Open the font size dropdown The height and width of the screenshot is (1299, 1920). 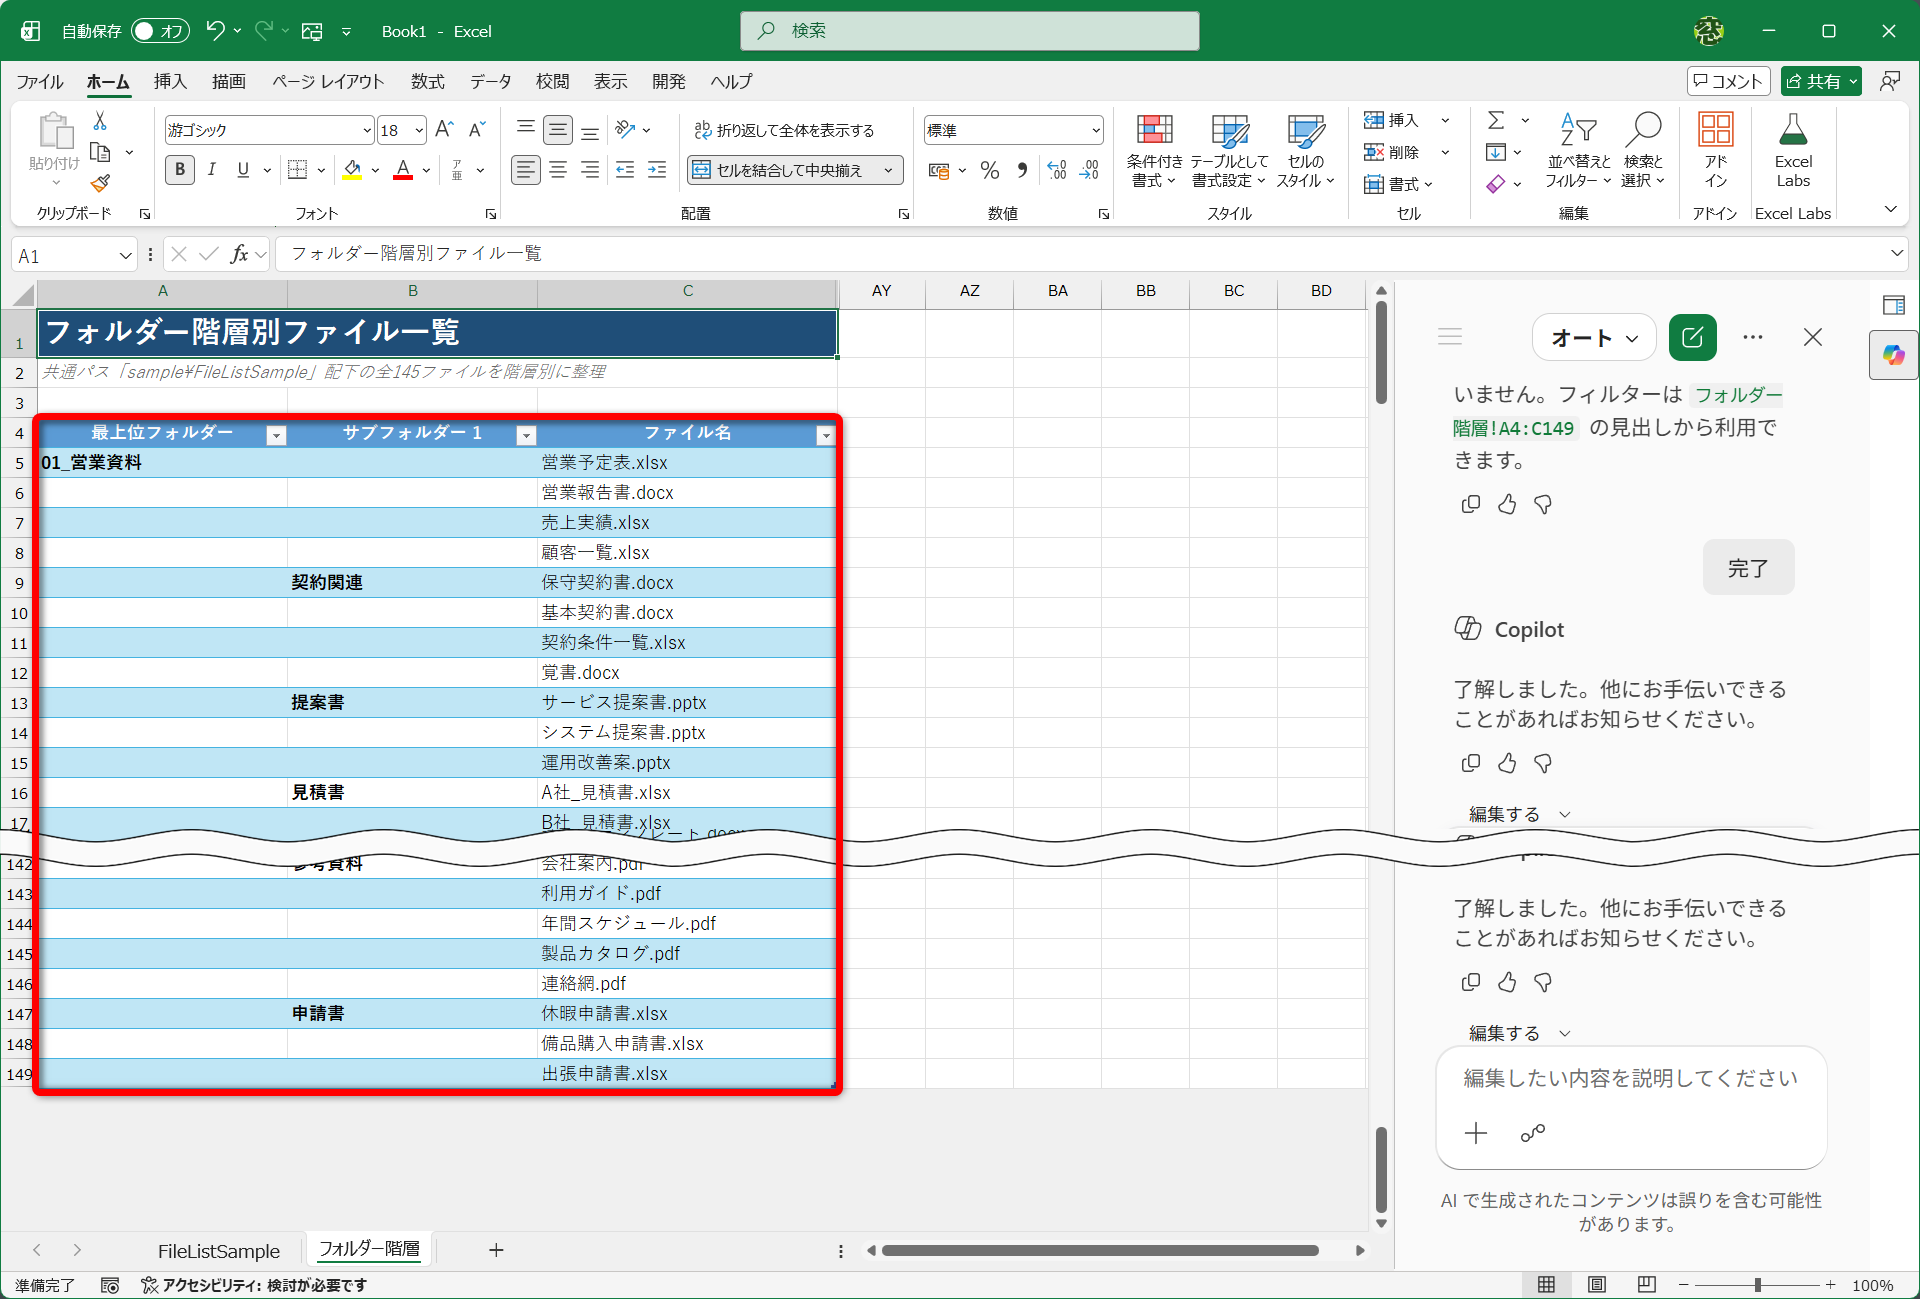coord(419,130)
